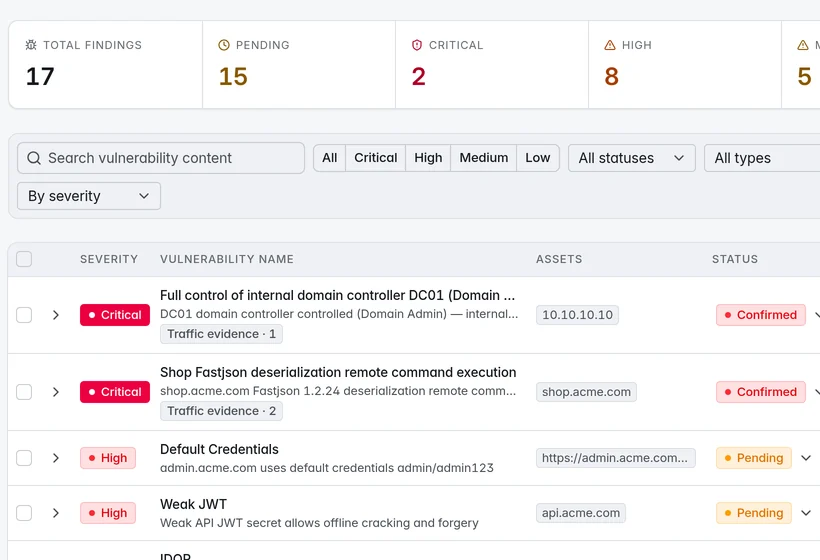The image size is (820, 560).
Task: Click Confirmed status on DC01 row
Action: [x=761, y=315]
